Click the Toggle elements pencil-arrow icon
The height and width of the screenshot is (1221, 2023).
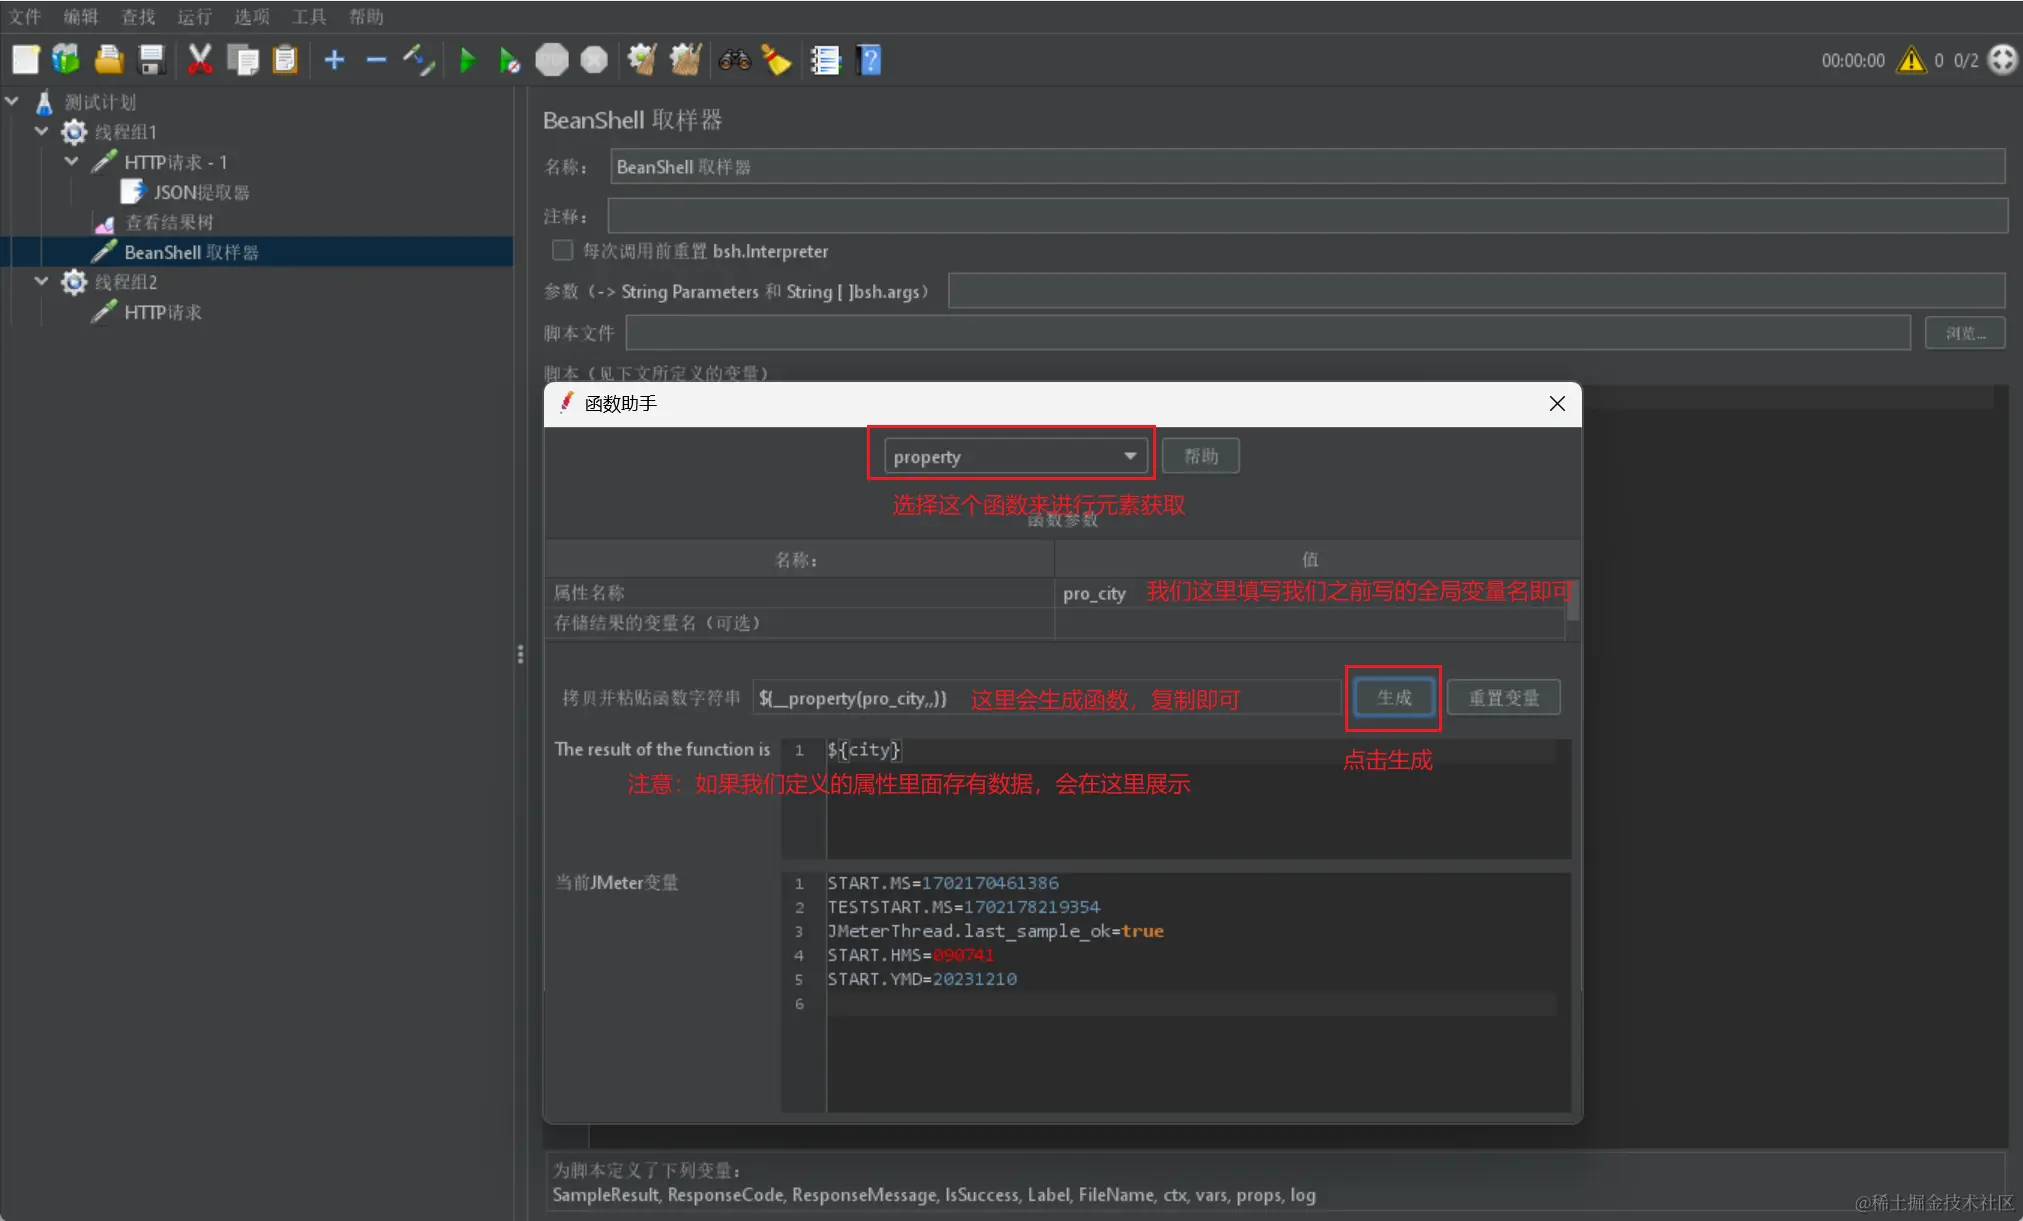[419, 61]
